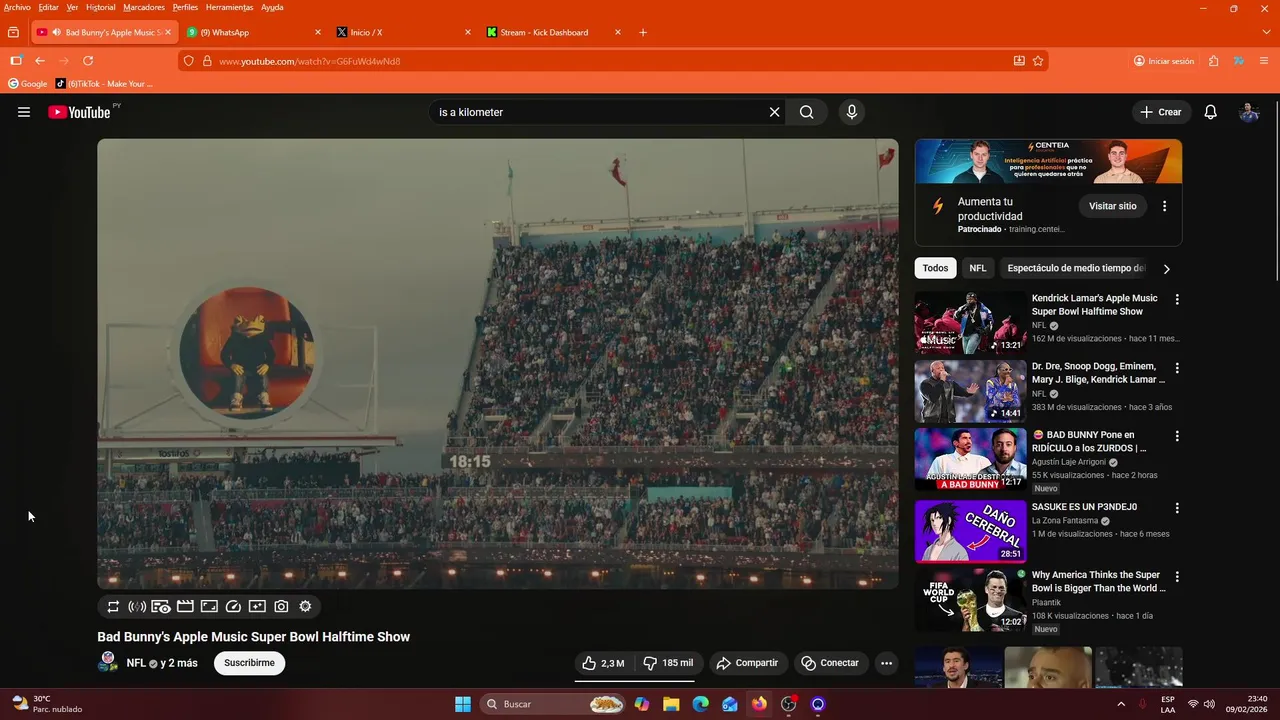Screen dimensions: 1280x720
Task: Open SASUKE ES UN P3NDEJ0 video
Action: click(x=970, y=531)
